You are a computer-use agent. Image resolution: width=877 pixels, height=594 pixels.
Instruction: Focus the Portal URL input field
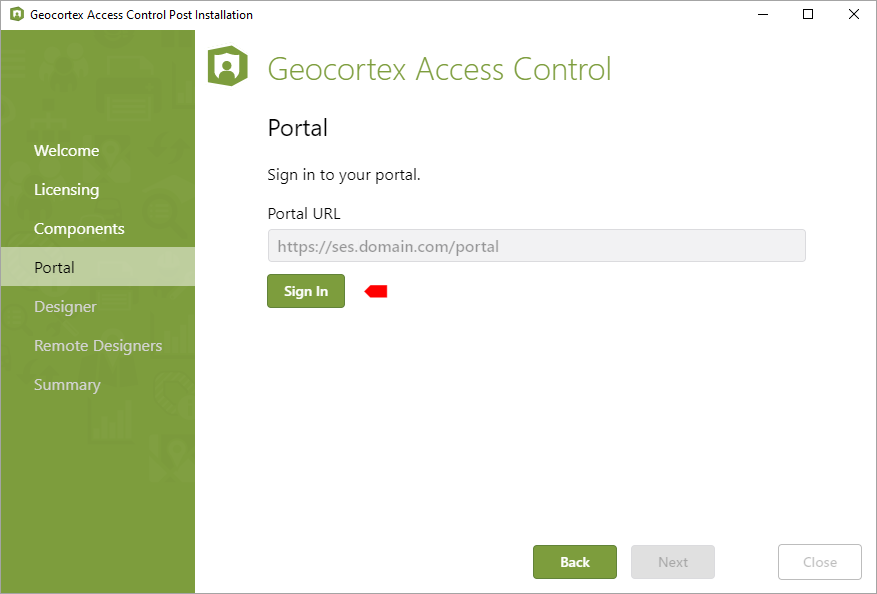536,246
